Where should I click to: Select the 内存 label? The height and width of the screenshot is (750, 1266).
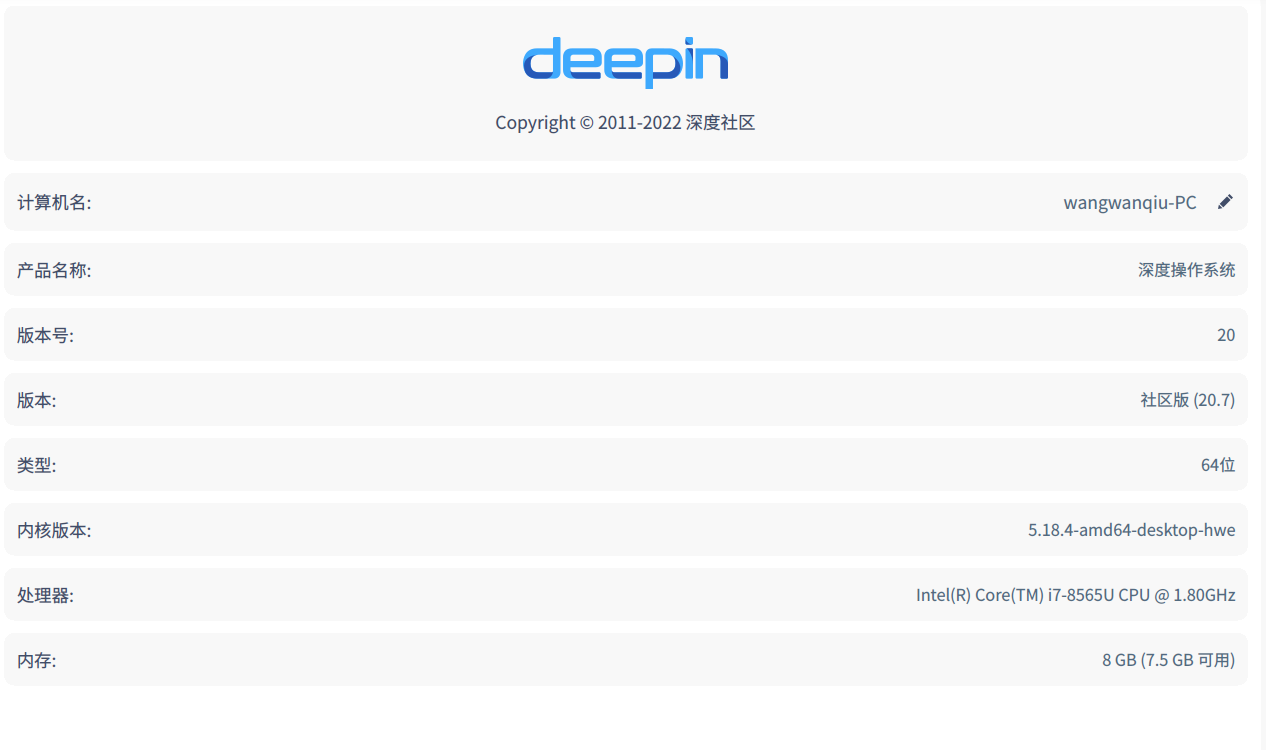click(x=37, y=660)
